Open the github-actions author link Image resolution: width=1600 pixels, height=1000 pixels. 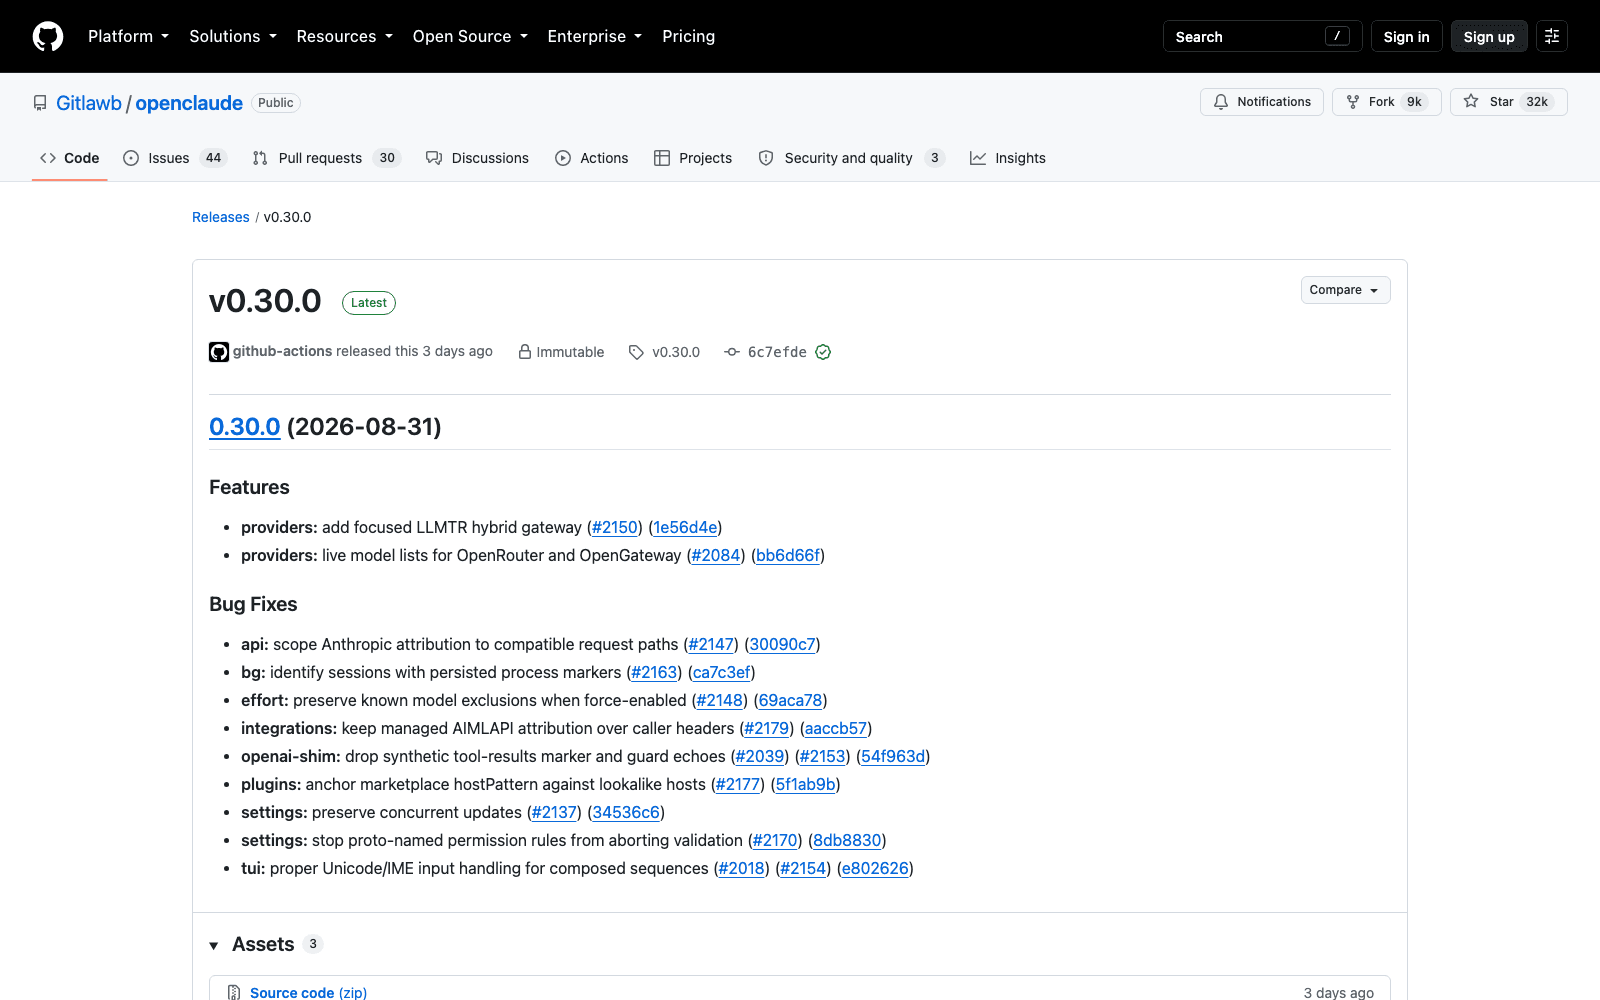[x=282, y=351]
